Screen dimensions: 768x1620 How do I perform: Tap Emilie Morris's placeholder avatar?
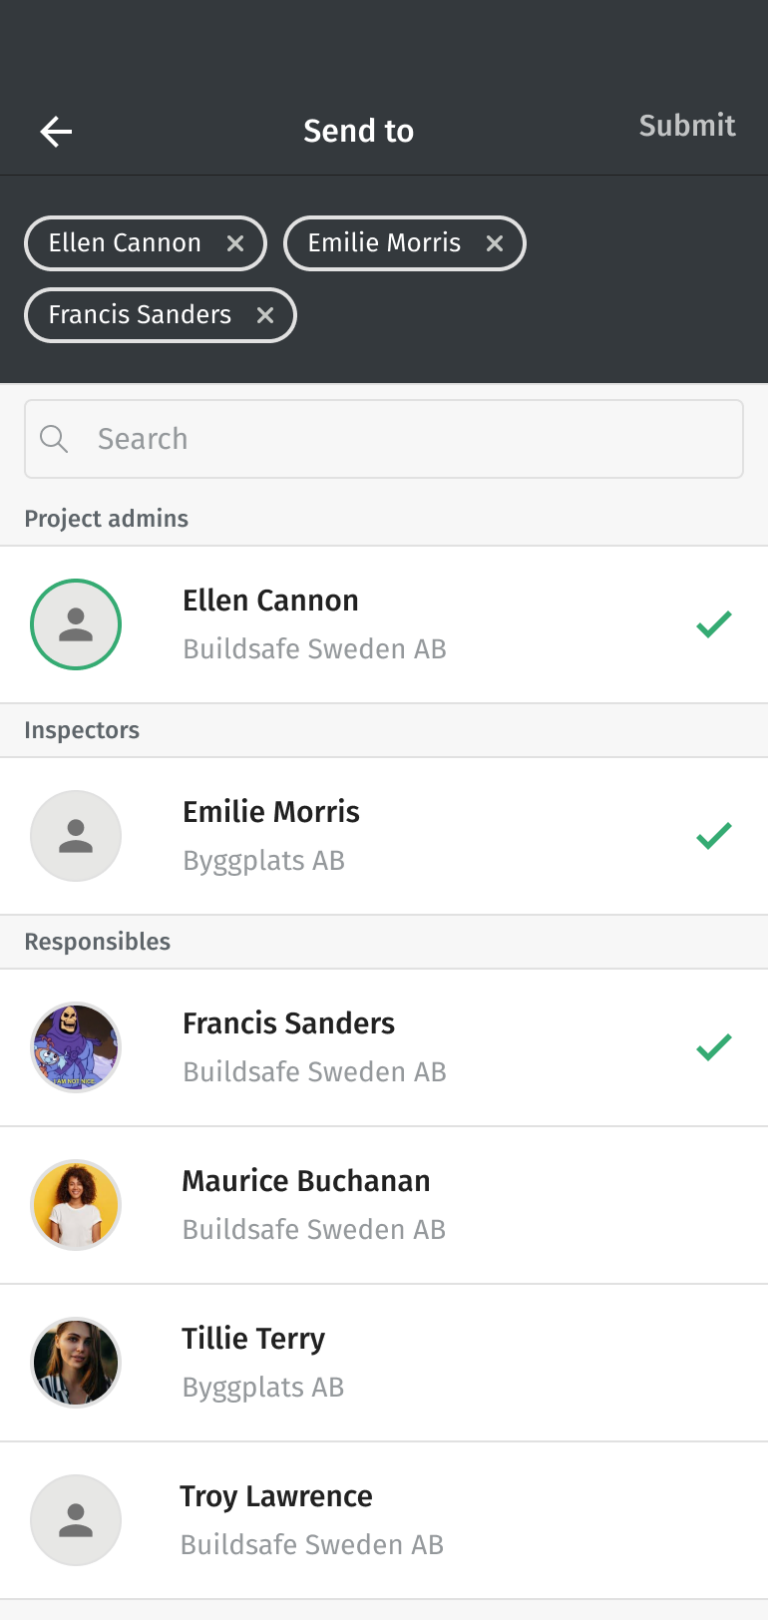pos(76,836)
